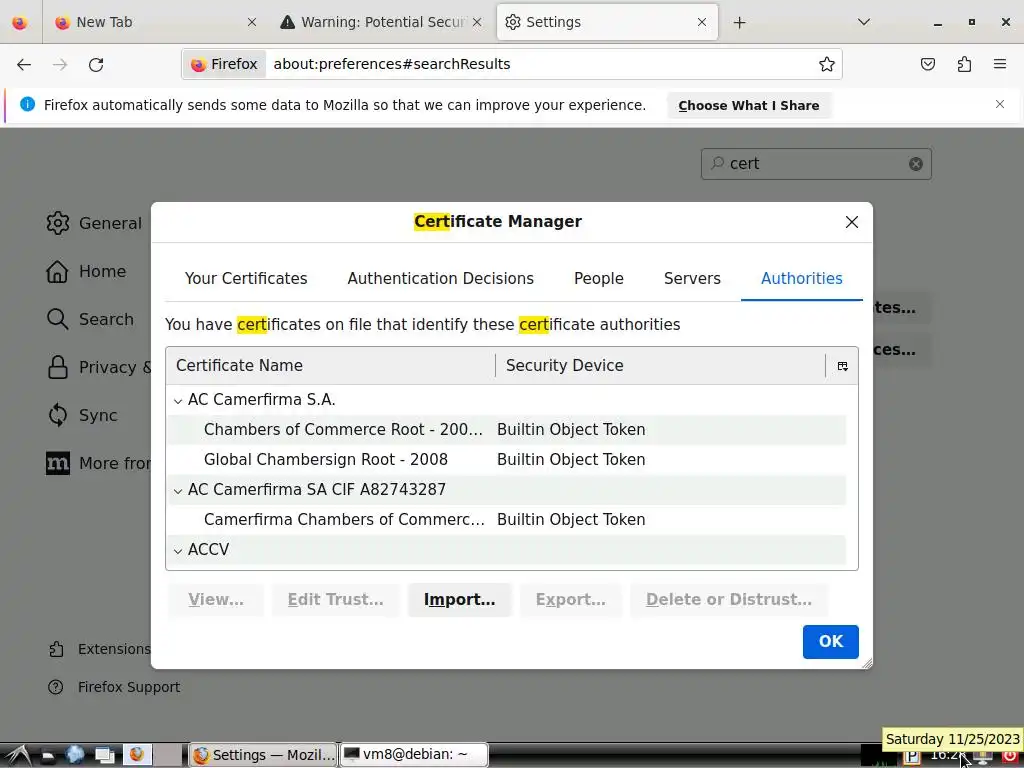Click the Edit Trust... button
The width and height of the screenshot is (1024, 768).
click(x=336, y=600)
